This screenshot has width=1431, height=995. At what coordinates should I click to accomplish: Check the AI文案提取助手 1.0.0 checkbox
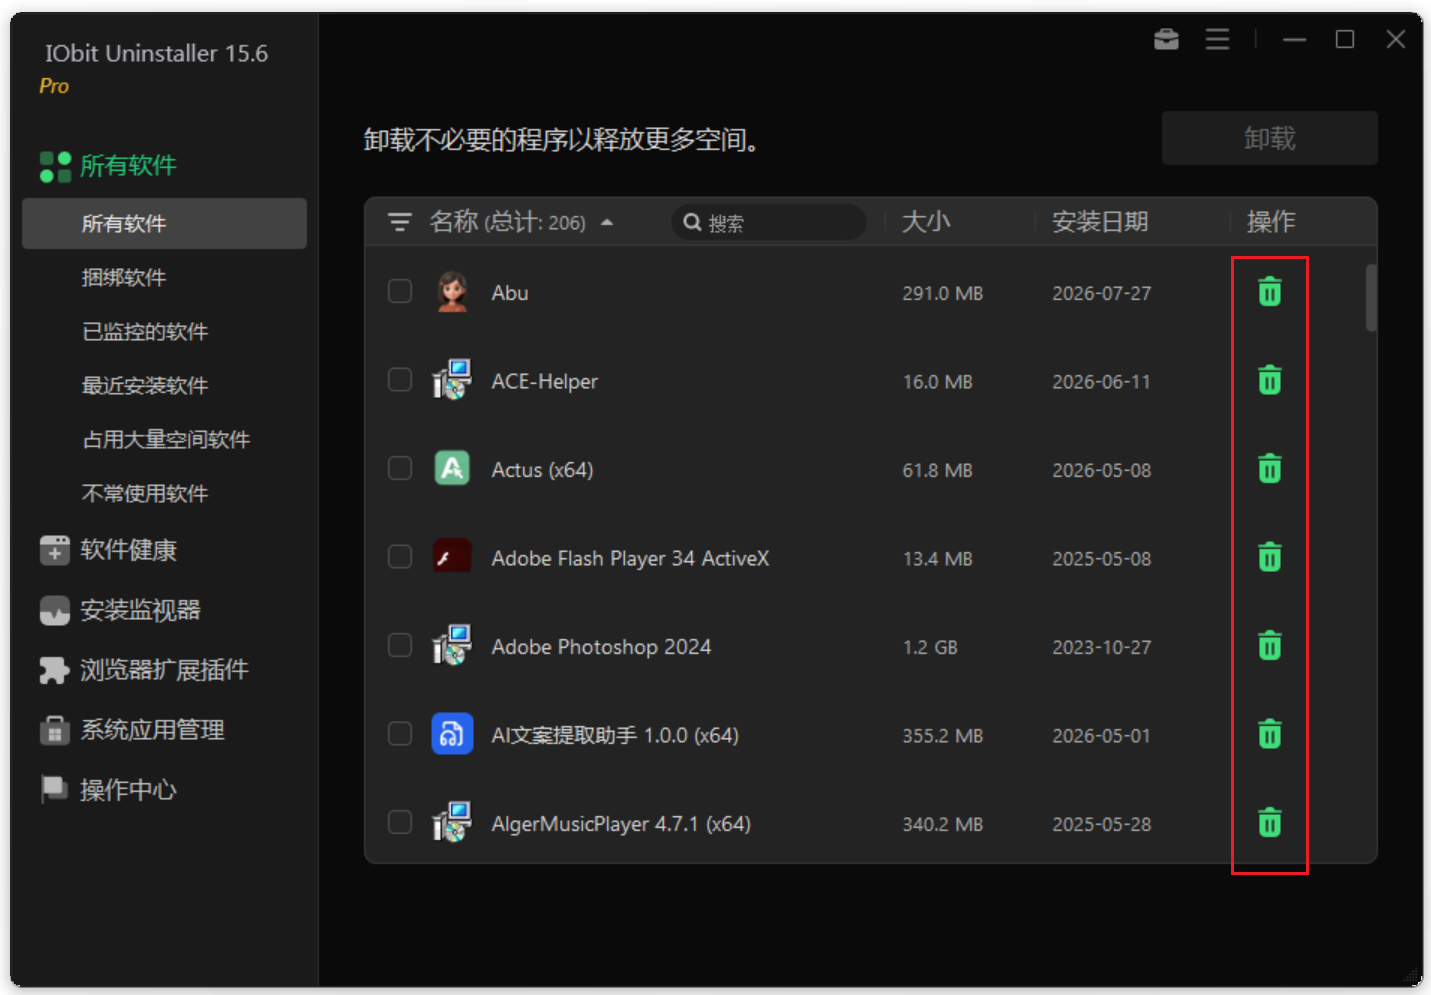pyautogui.click(x=400, y=734)
